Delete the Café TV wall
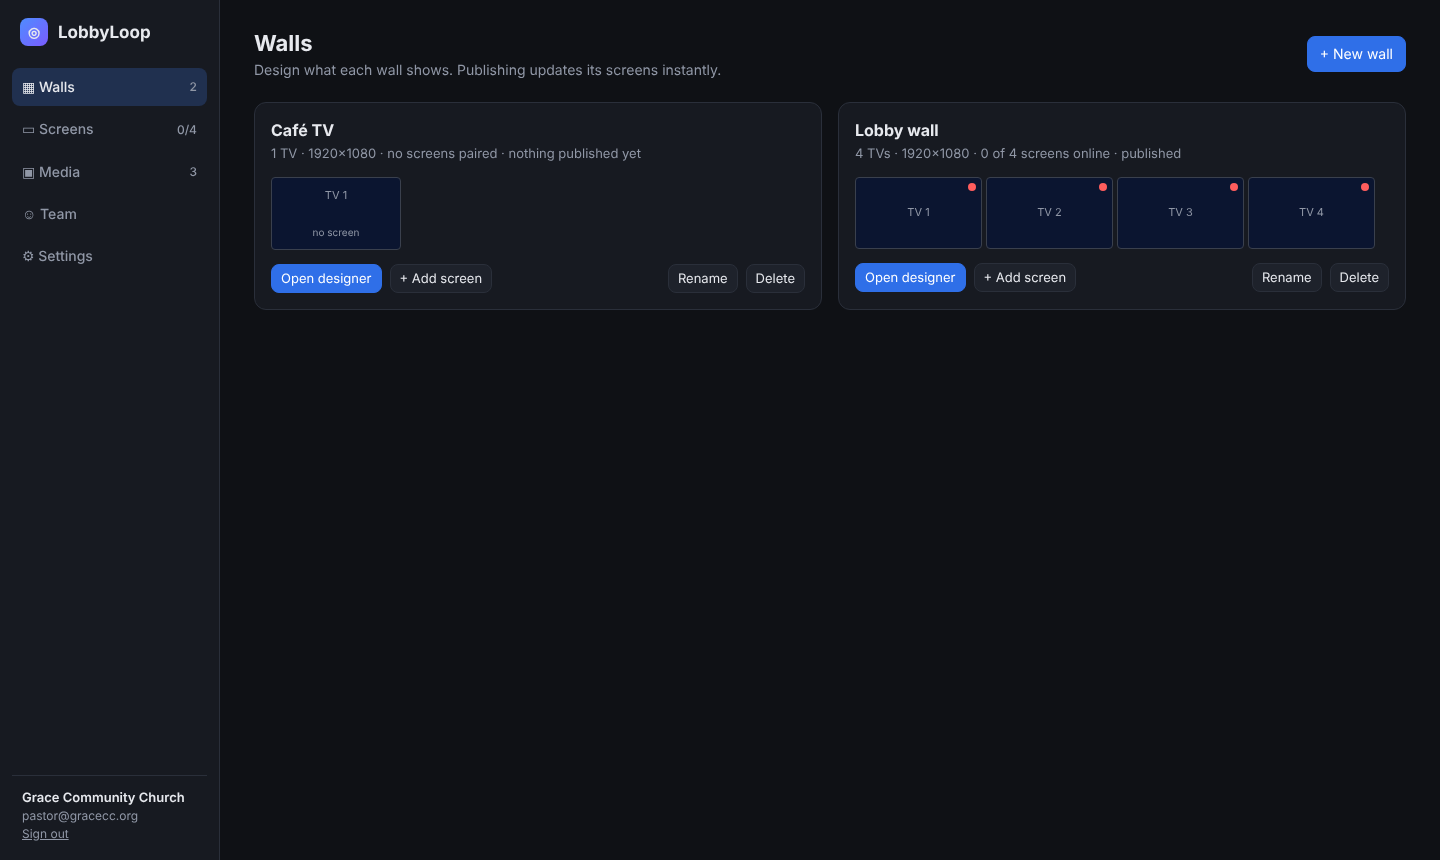This screenshot has height=860, width=1440. (775, 278)
